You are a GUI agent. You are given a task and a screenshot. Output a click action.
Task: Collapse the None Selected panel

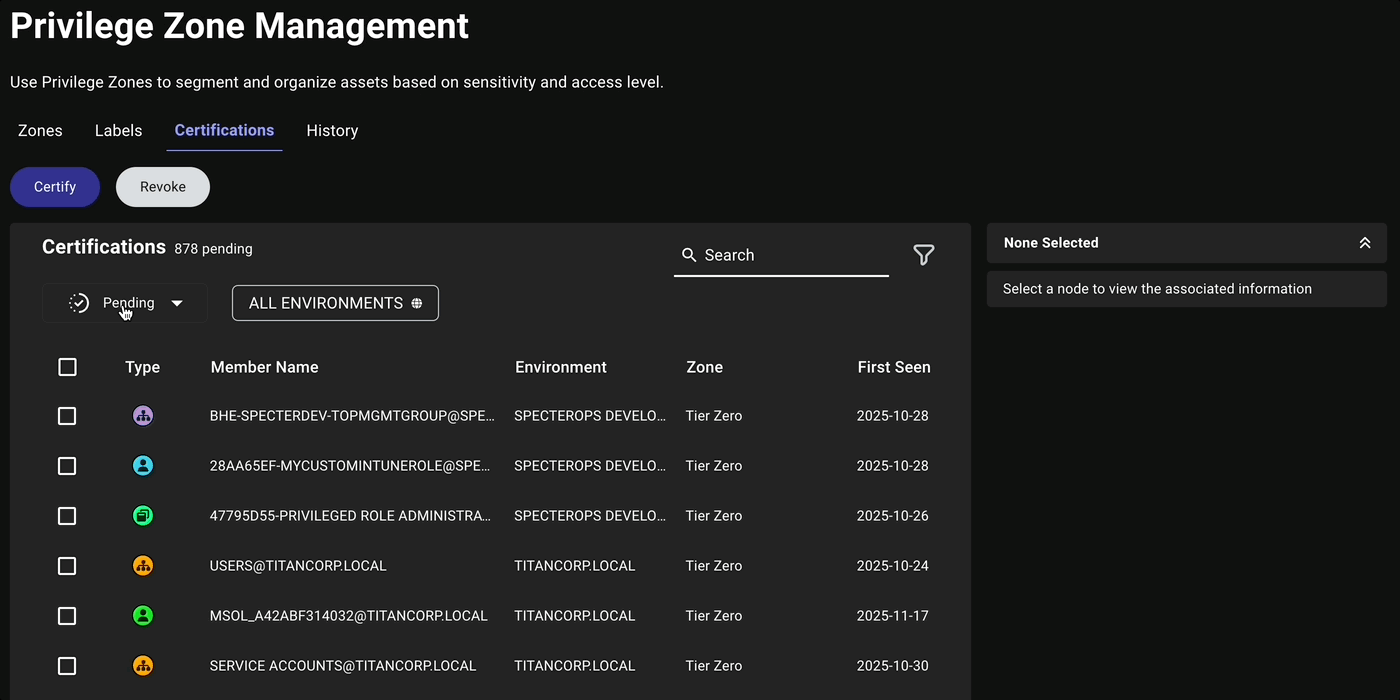1365,242
